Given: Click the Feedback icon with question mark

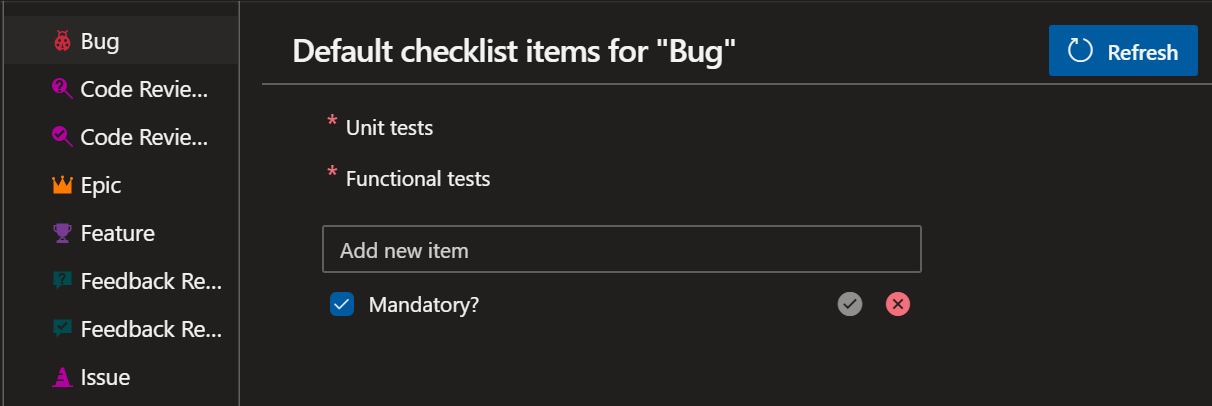Looking at the screenshot, I should pos(62,281).
